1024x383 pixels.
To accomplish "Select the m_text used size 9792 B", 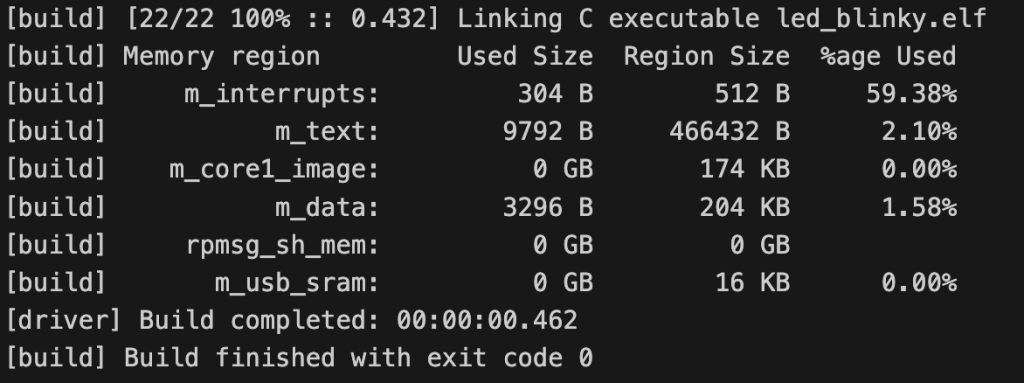I will (x=548, y=132).
